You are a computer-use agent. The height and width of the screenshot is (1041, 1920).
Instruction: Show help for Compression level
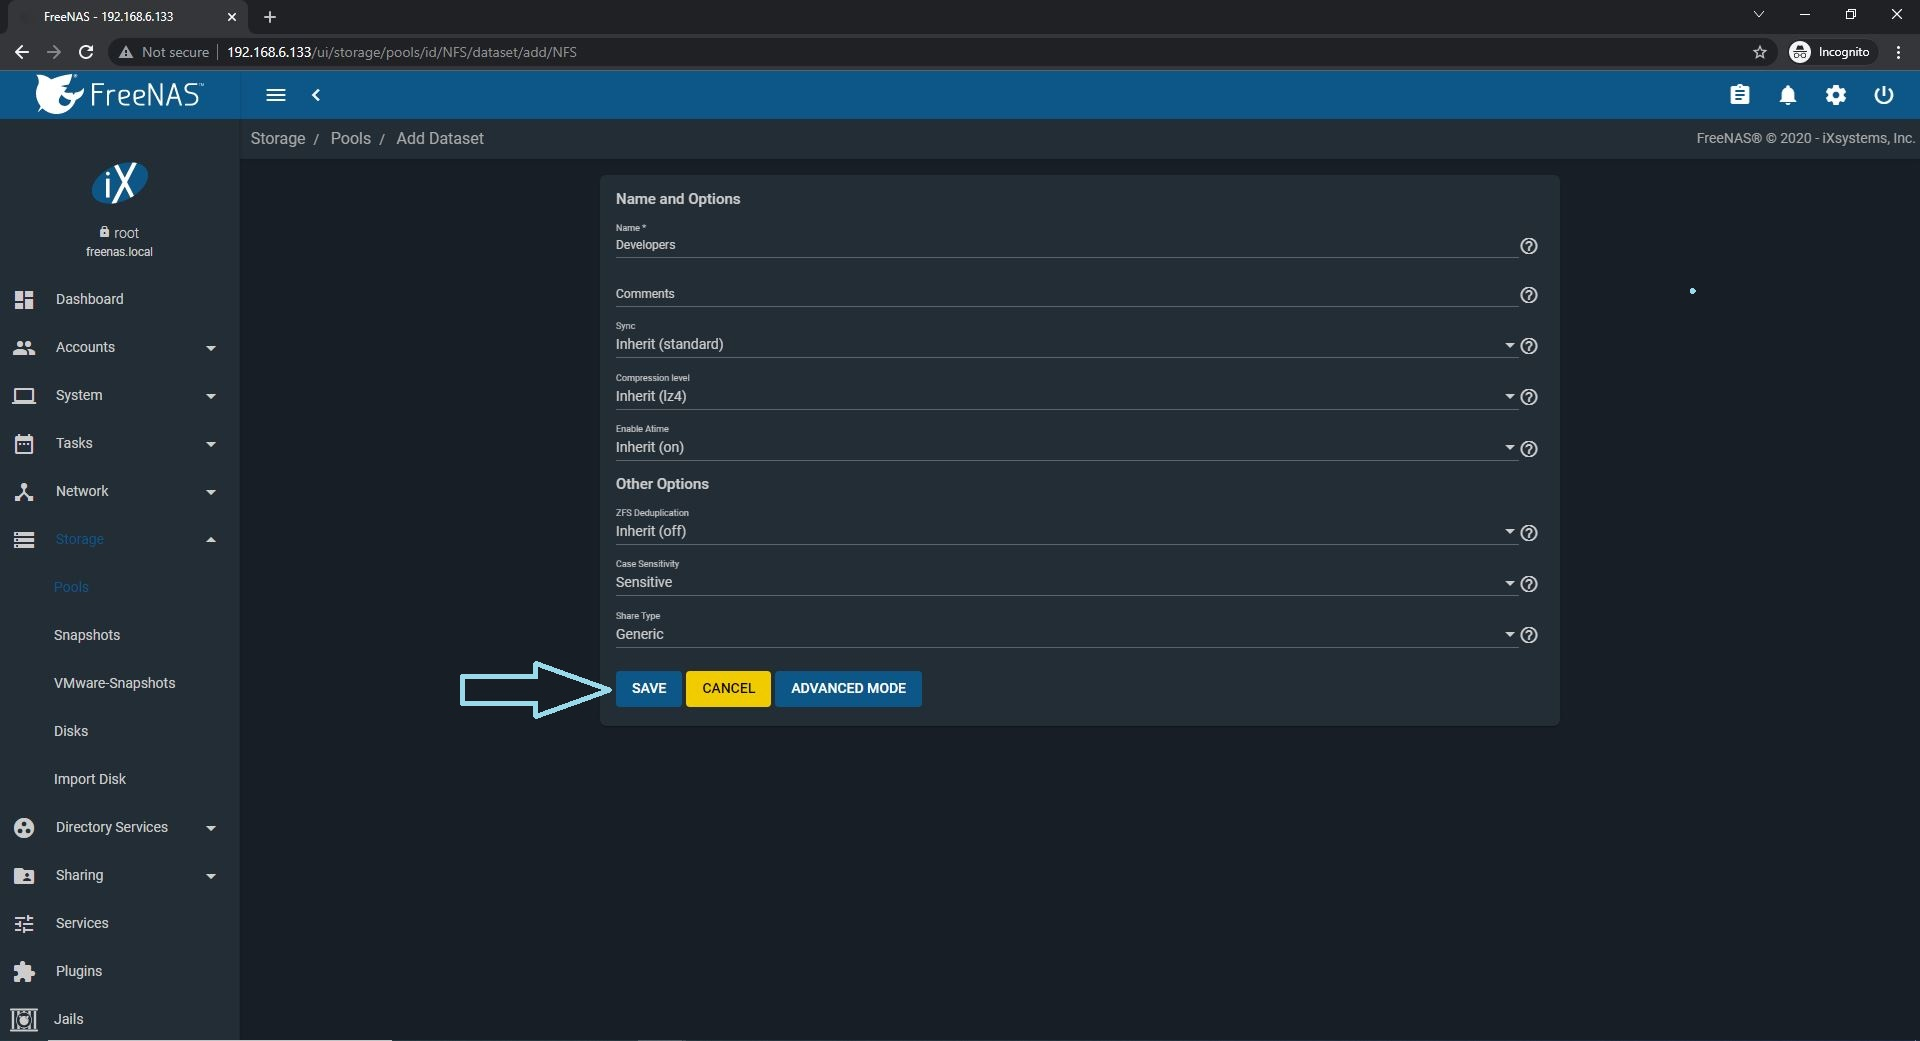[x=1528, y=397]
